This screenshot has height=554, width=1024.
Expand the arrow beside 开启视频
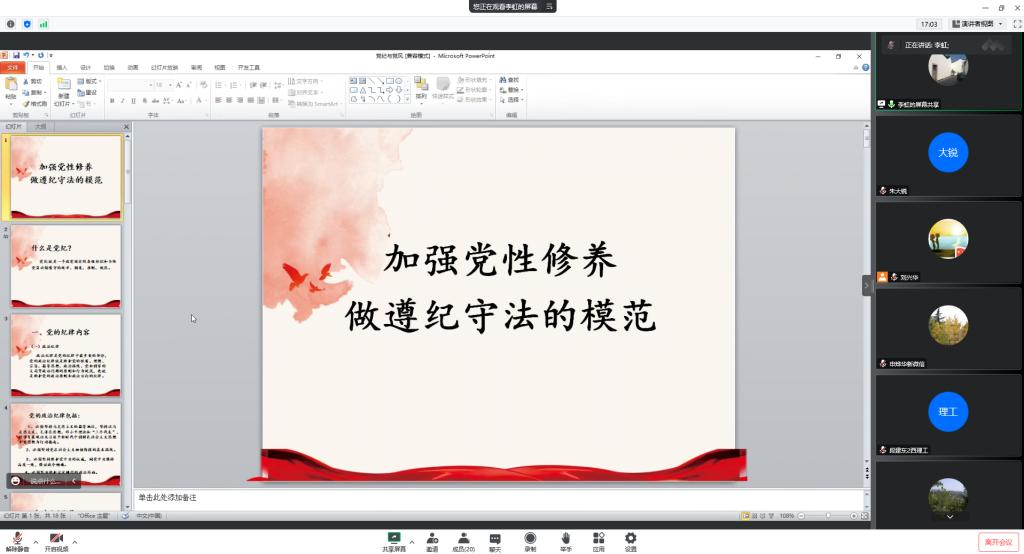click(x=75, y=541)
